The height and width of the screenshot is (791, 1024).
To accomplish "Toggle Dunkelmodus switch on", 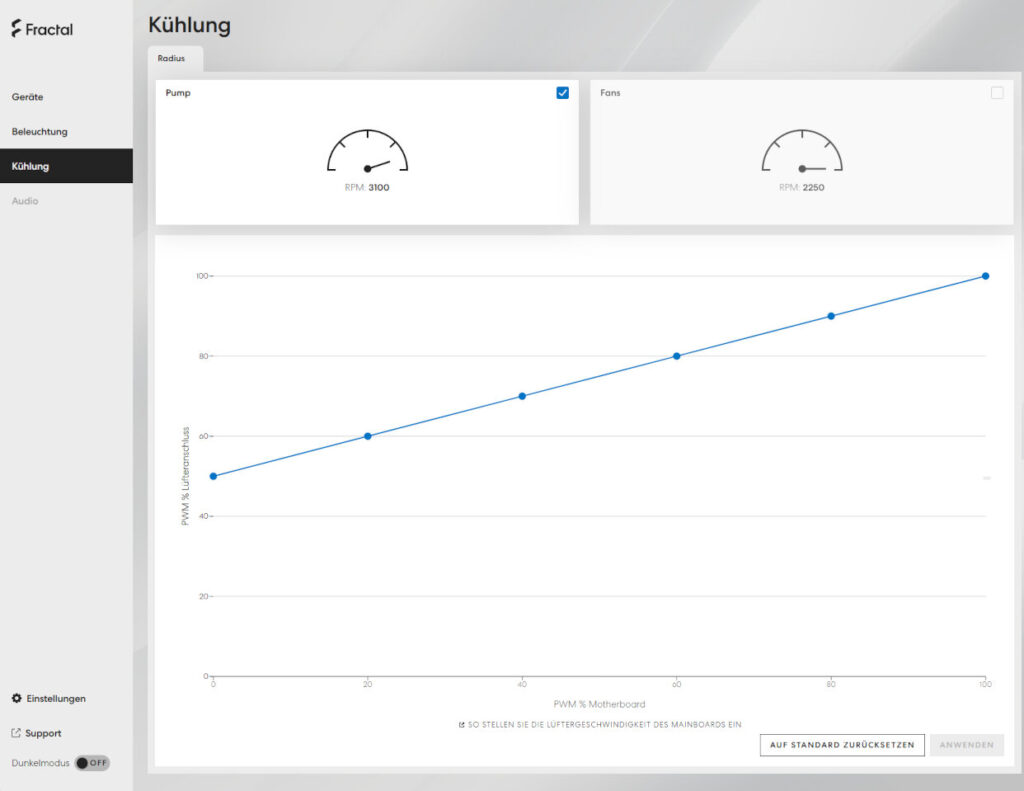I will (x=92, y=763).
